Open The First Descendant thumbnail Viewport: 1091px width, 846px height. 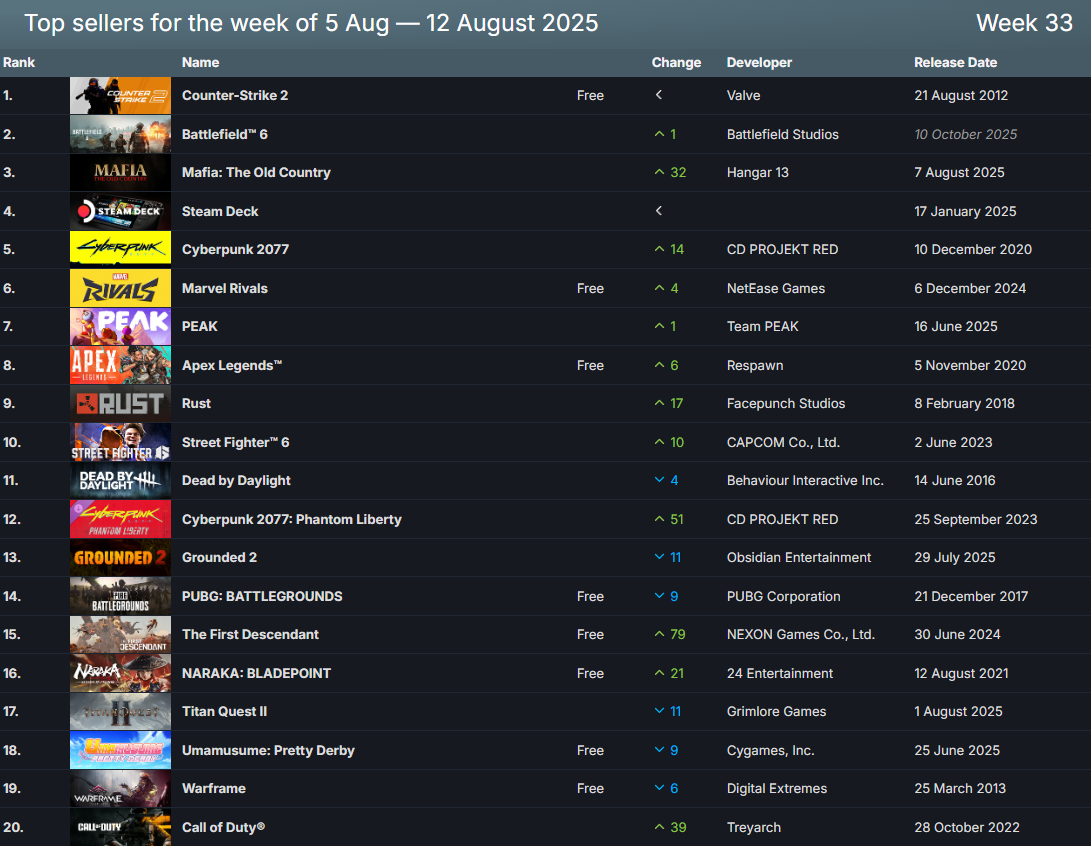click(120, 634)
